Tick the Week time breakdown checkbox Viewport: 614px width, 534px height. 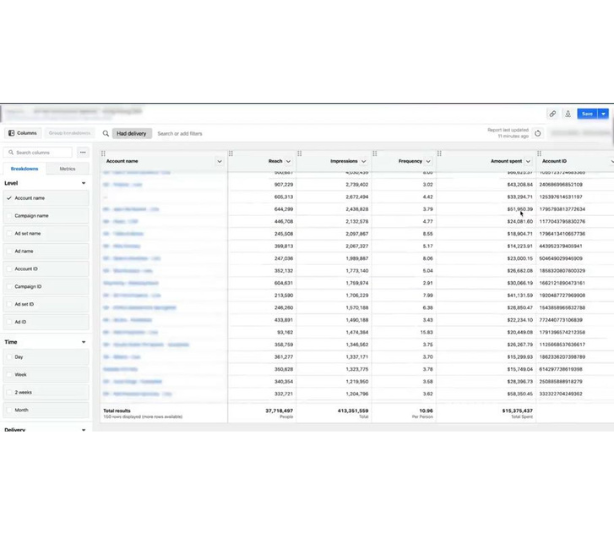(10, 375)
